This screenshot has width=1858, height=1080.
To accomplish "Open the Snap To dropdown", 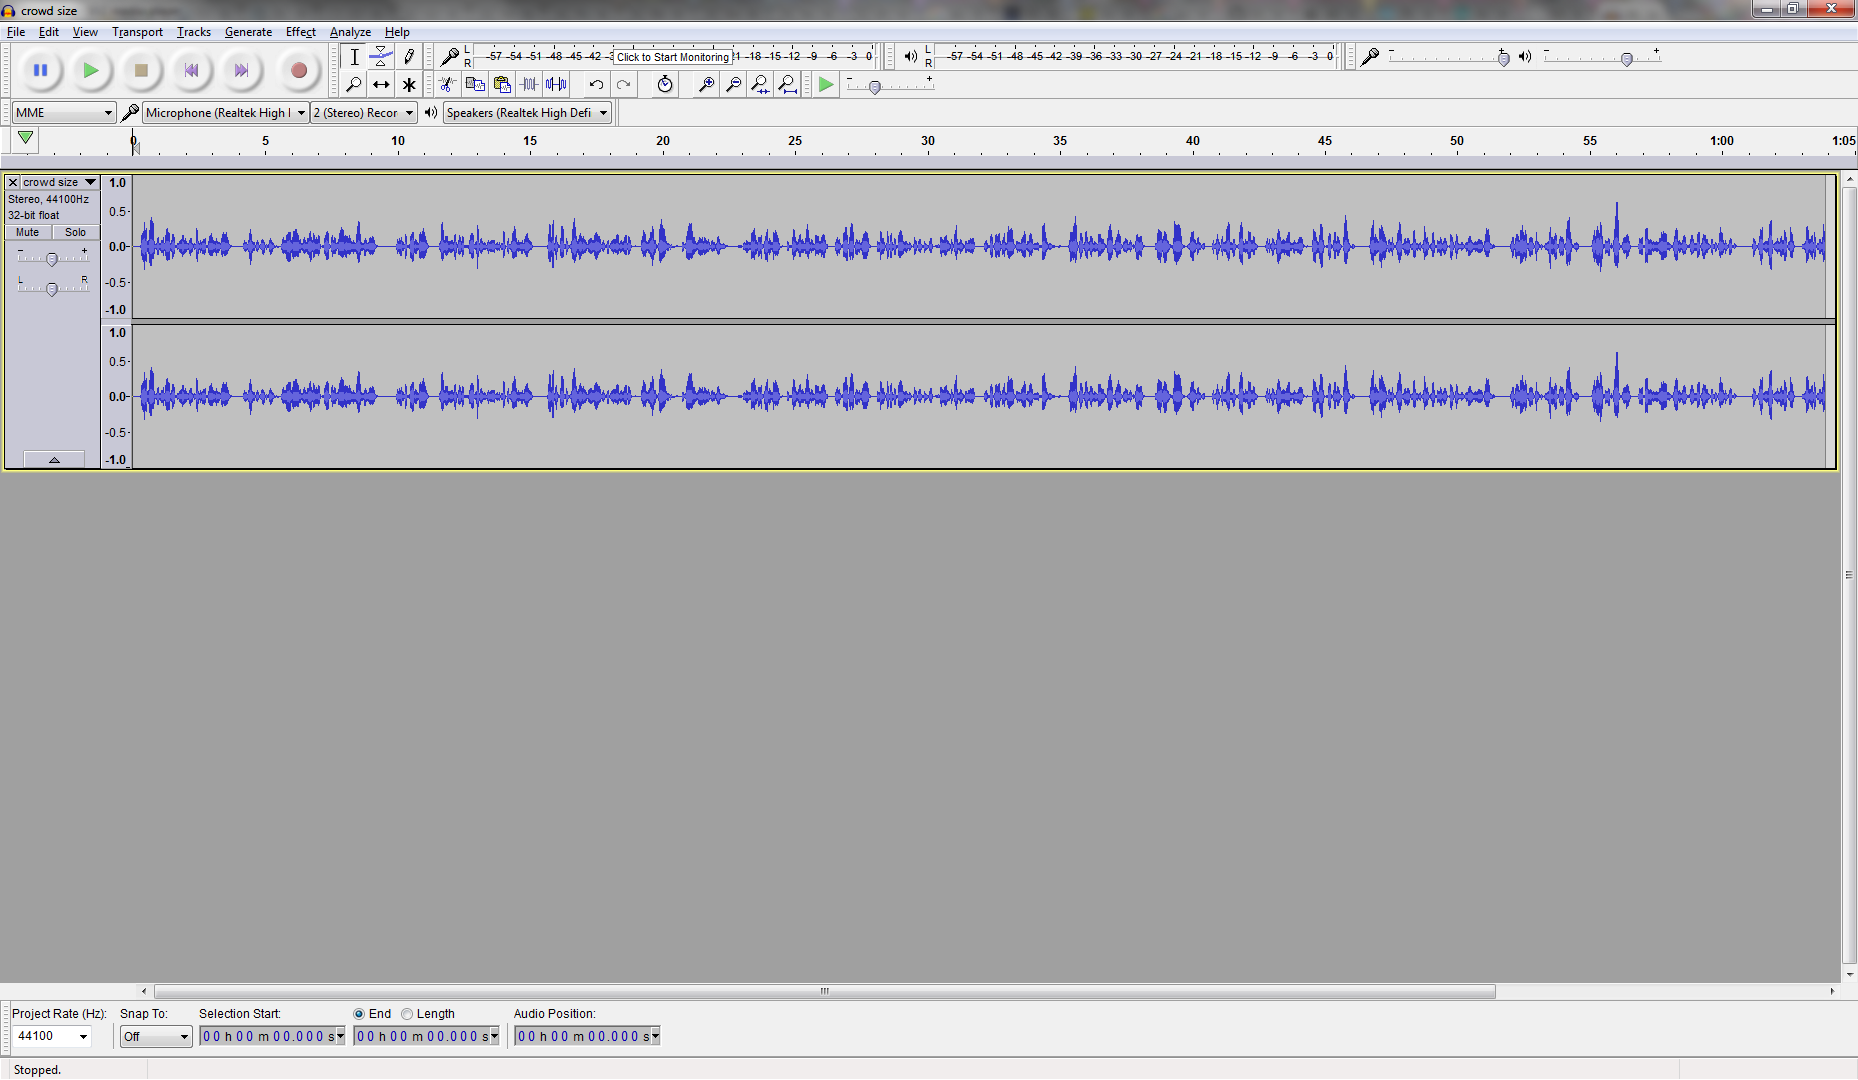I will point(155,1036).
